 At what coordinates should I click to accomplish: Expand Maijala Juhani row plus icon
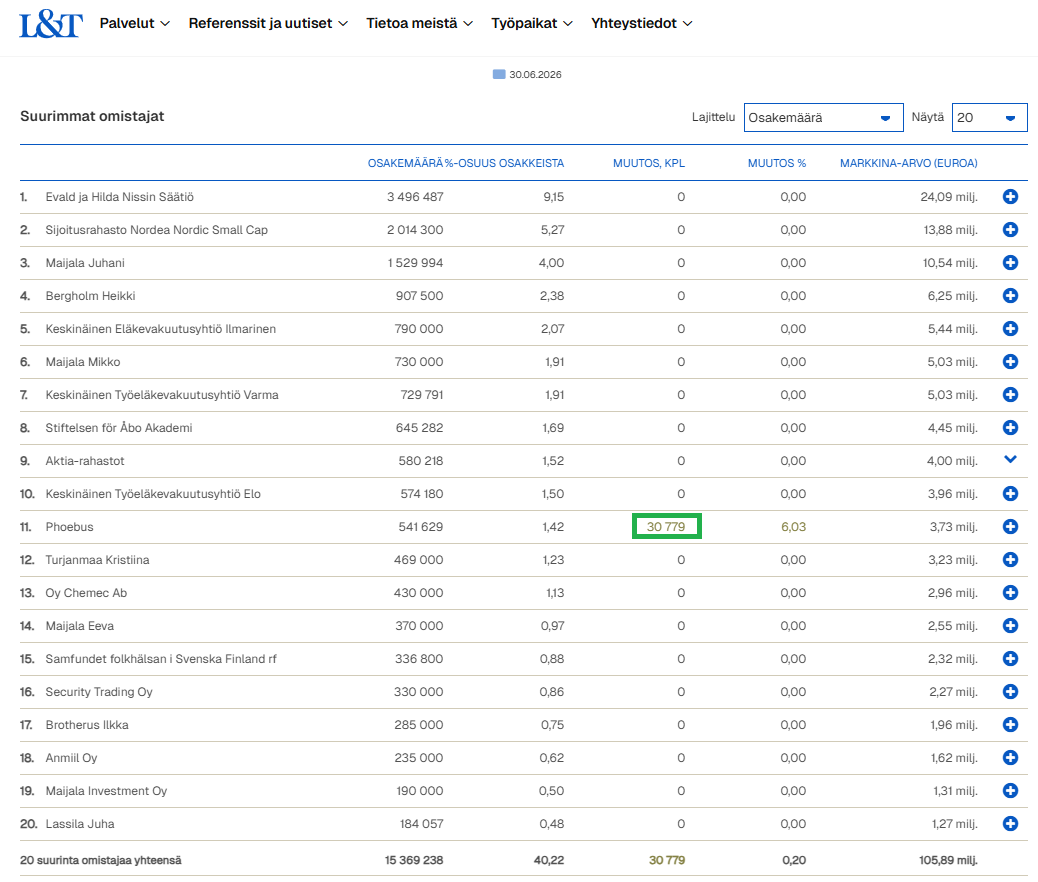[1010, 263]
